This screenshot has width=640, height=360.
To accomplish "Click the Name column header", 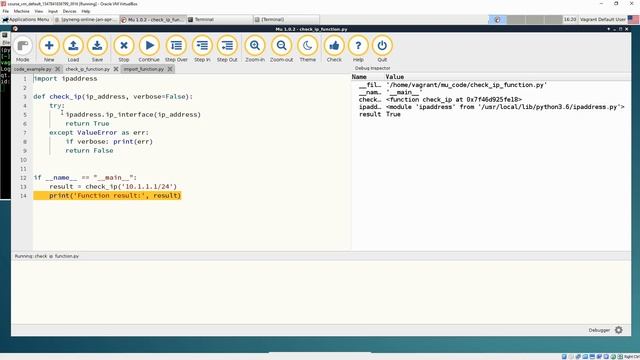I will point(359,77).
